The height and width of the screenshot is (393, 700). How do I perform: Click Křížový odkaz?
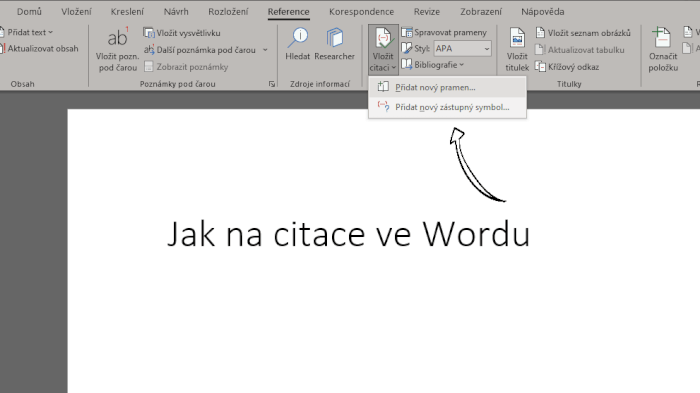coord(567,67)
